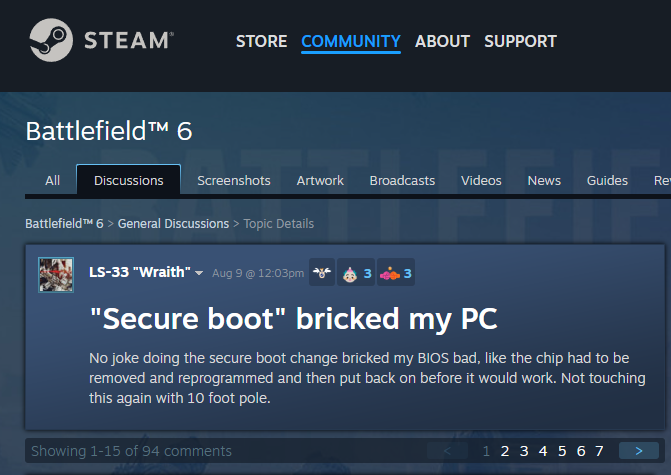This screenshot has height=475, width=671.
Task: Open the ABOUT page link
Action: click(x=442, y=42)
